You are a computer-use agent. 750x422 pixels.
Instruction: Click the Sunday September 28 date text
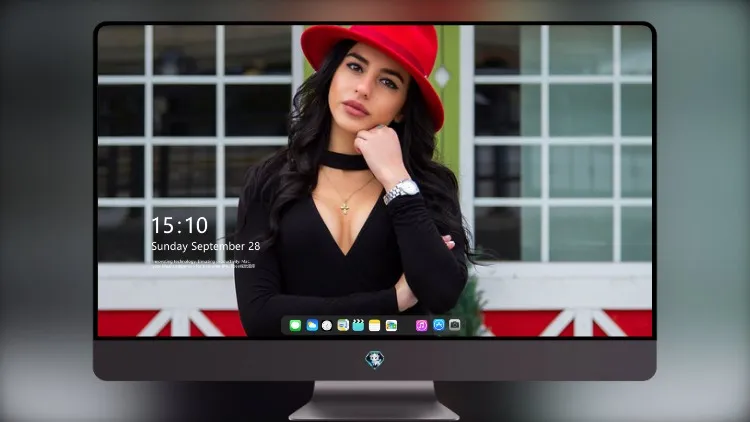[206, 246]
